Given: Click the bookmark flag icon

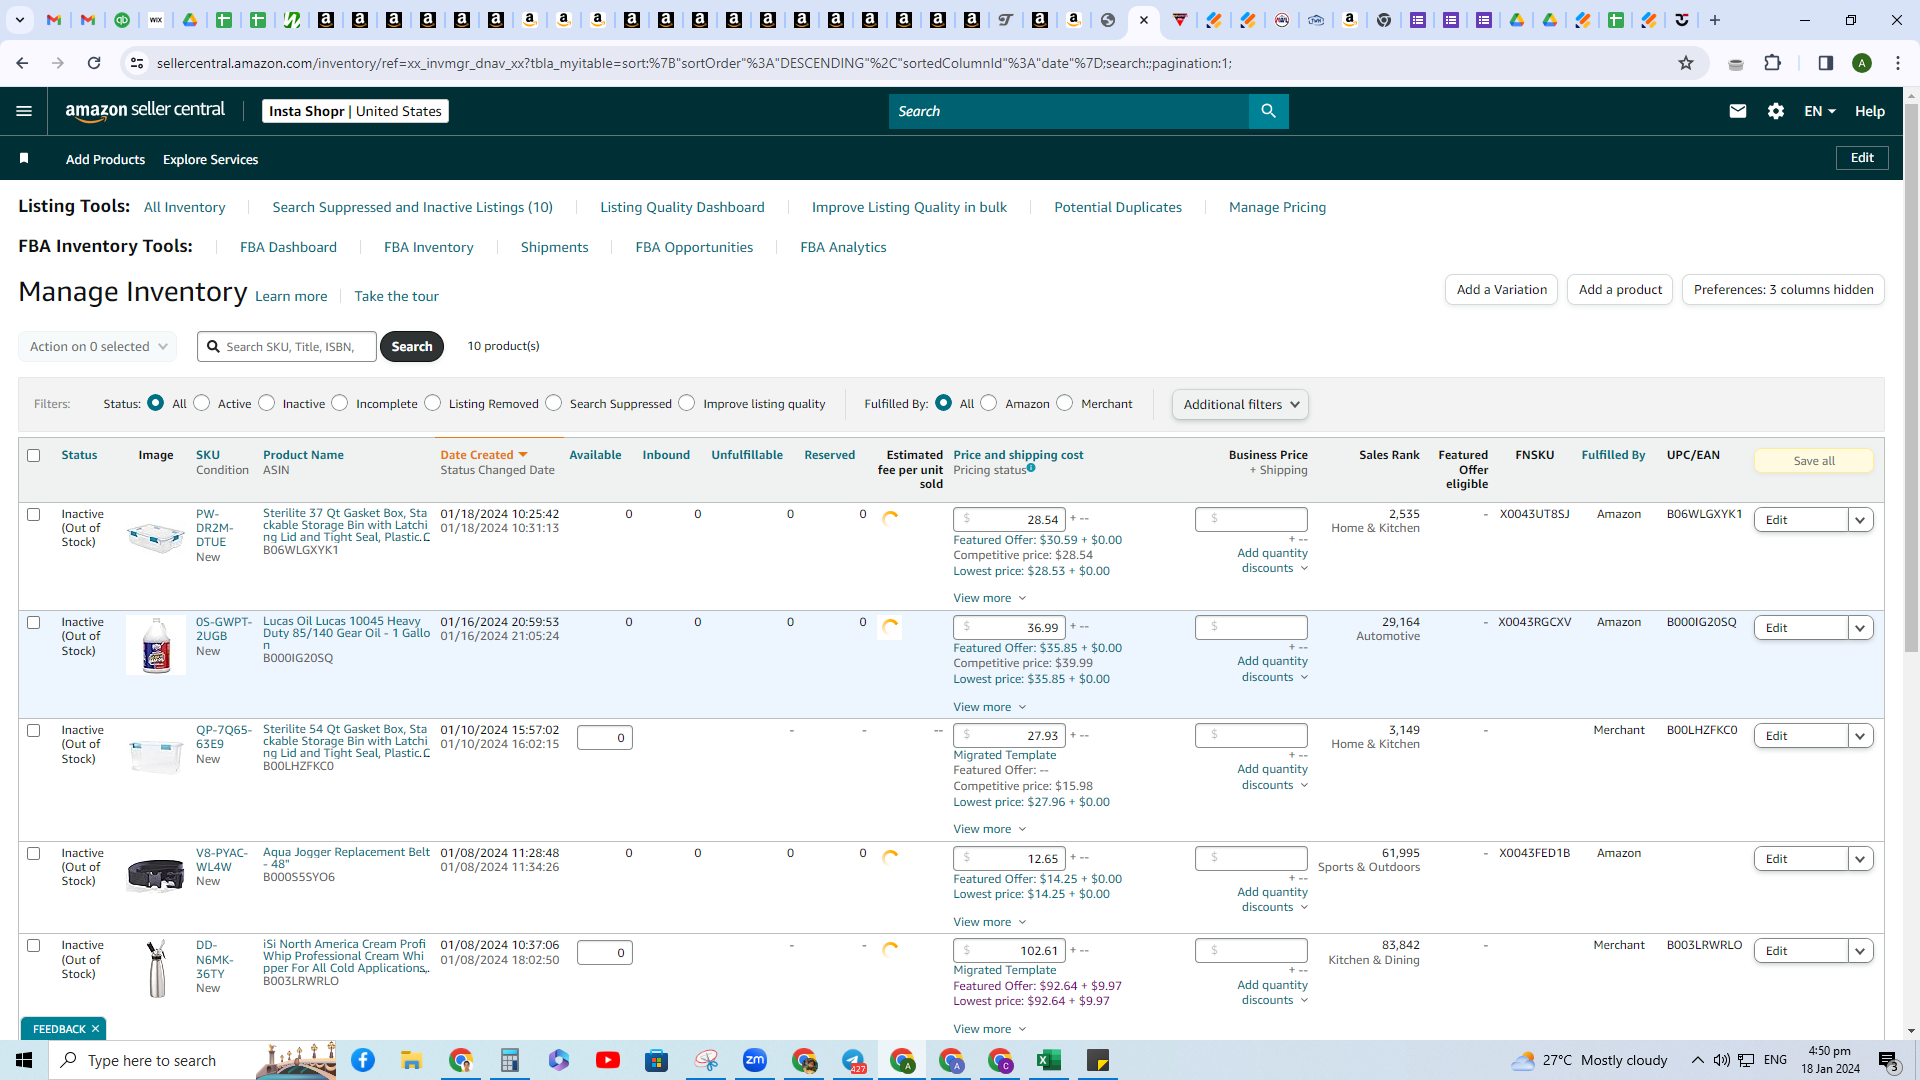Looking at the screenshot, I should 24,159.
